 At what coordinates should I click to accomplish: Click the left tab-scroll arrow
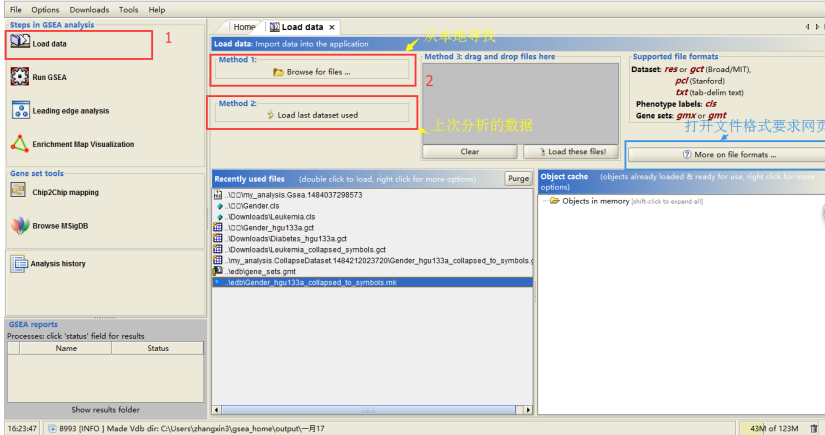tap(807, 27)
